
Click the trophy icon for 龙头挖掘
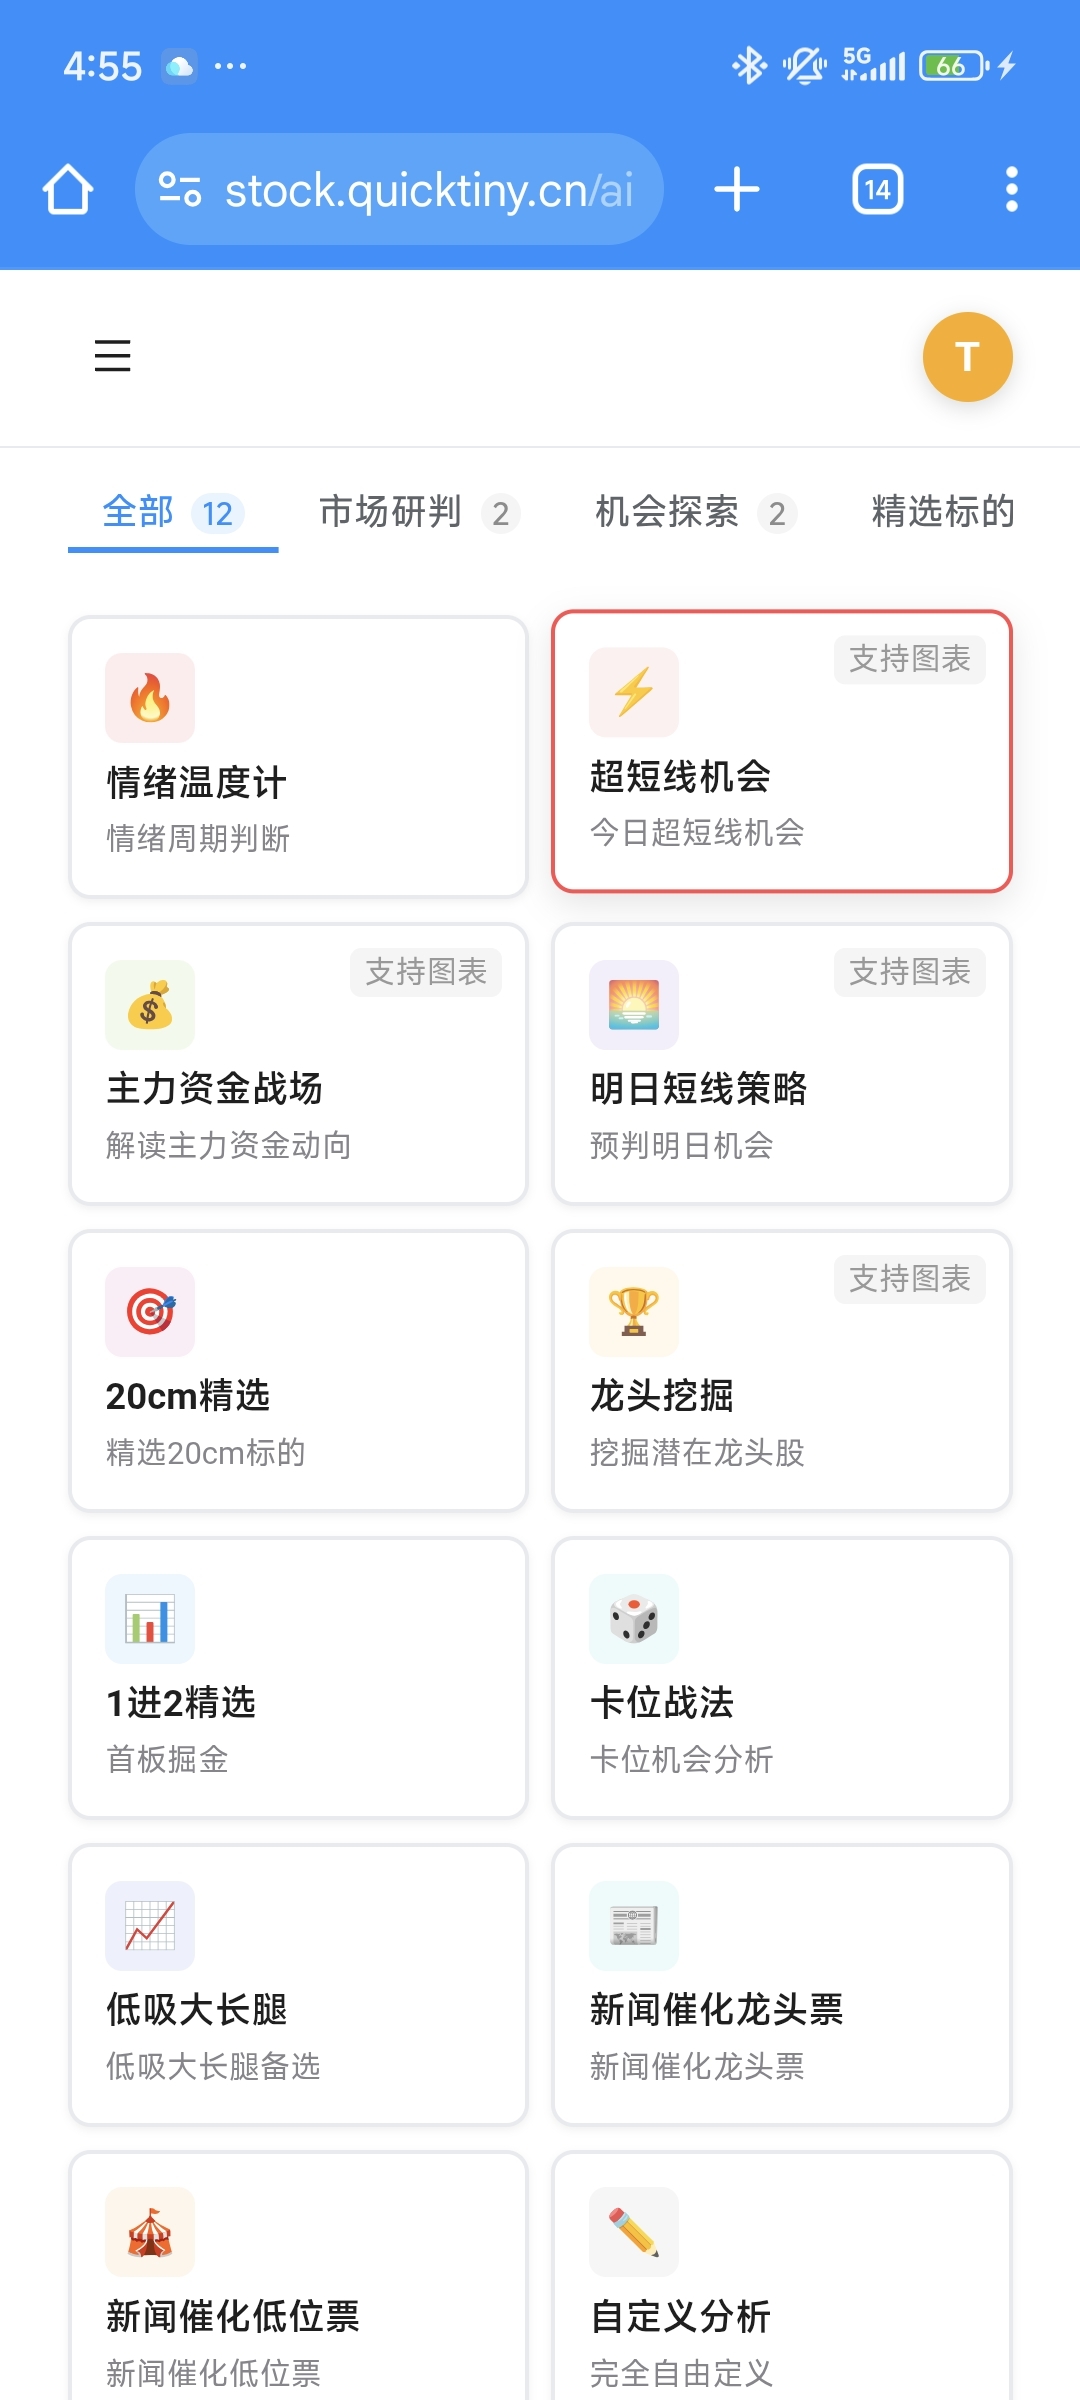tap(634, 1311)
